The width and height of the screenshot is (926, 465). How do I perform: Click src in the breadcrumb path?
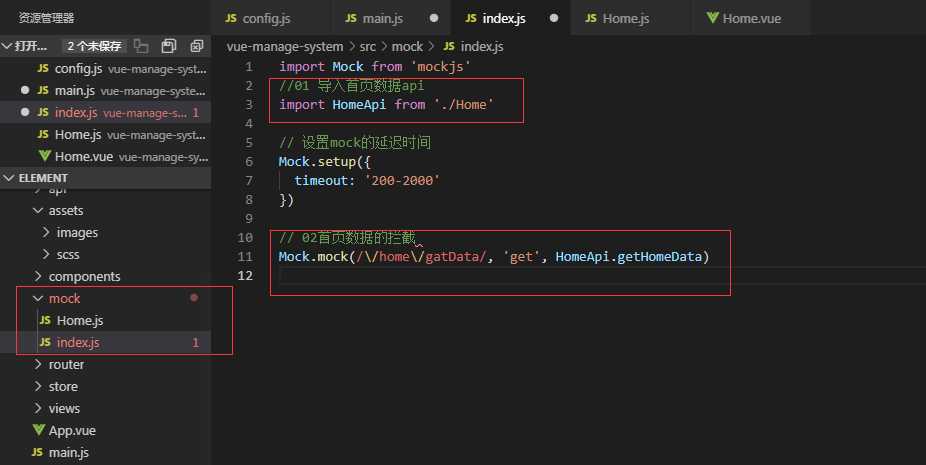coord(367,46)
